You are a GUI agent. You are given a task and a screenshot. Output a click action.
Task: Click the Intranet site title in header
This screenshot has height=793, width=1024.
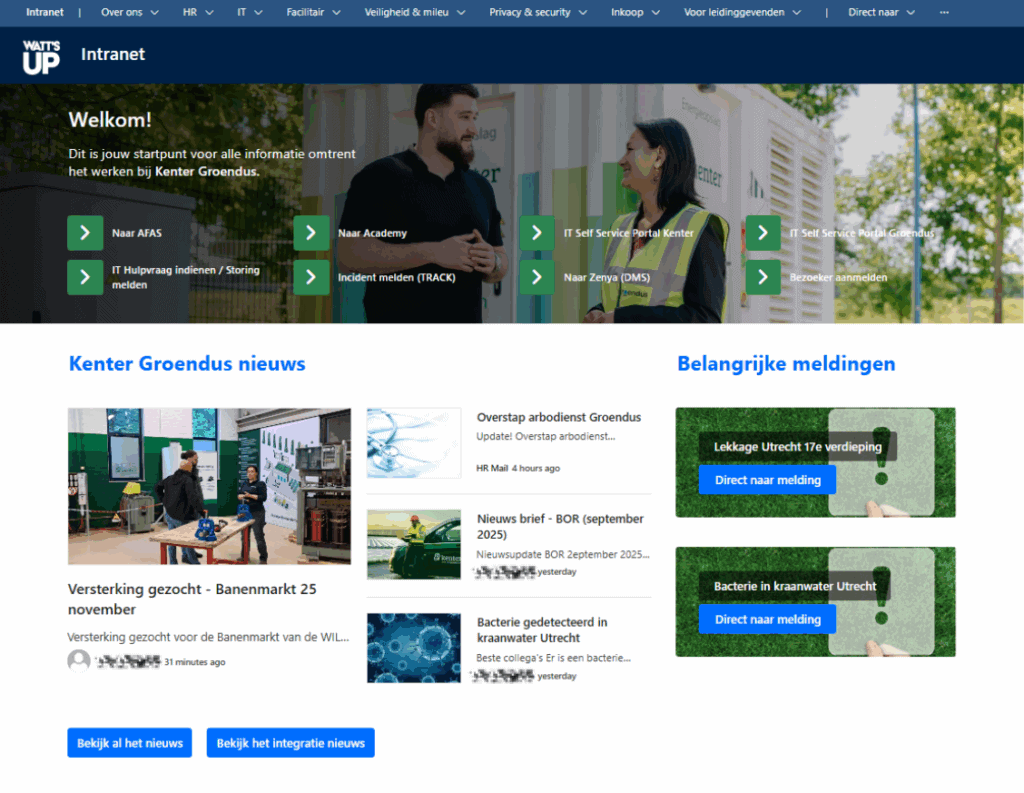click(x=113, y=54)
